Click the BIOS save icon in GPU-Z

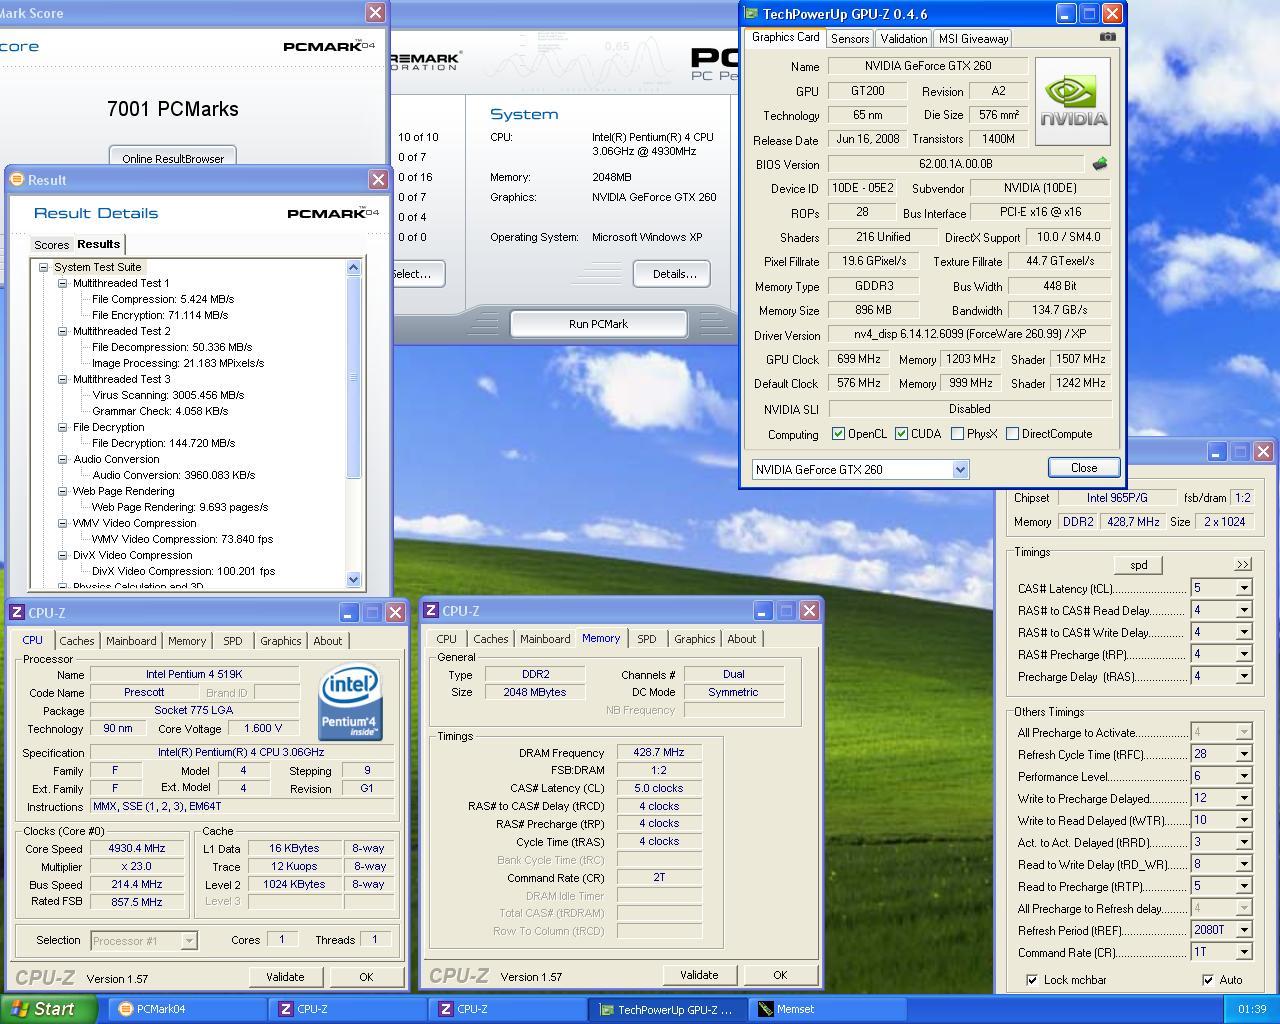[x=1100, y=163]
